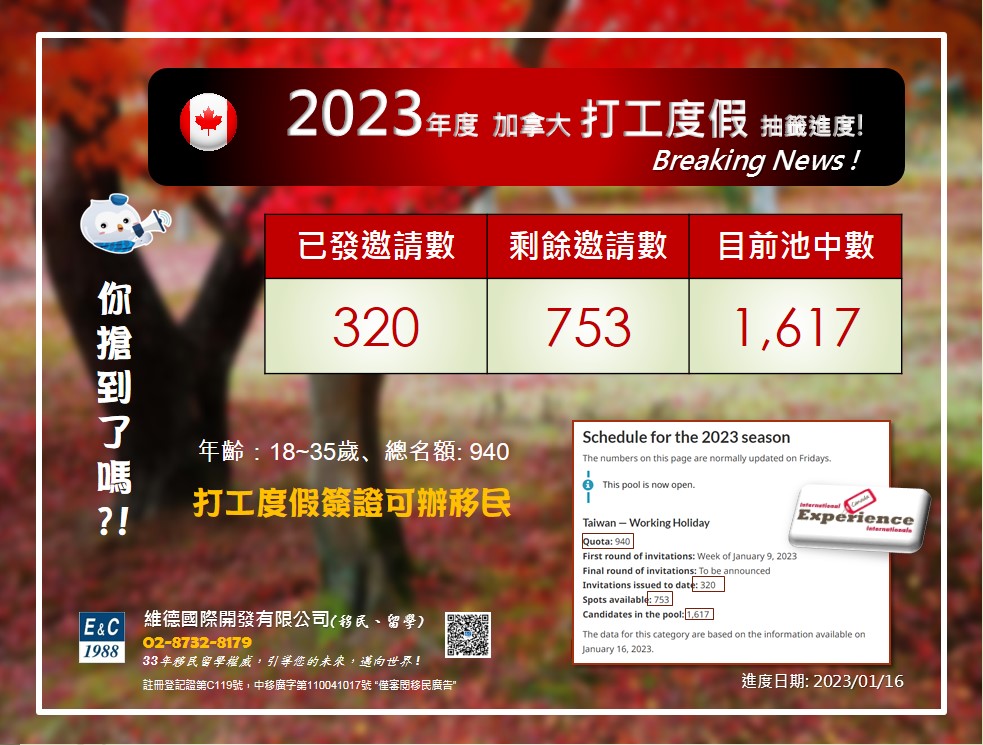This screenshot has width=983, height=745.
Task: Click the Canadian flag maple leaf icon
Action: click(208, 122)
